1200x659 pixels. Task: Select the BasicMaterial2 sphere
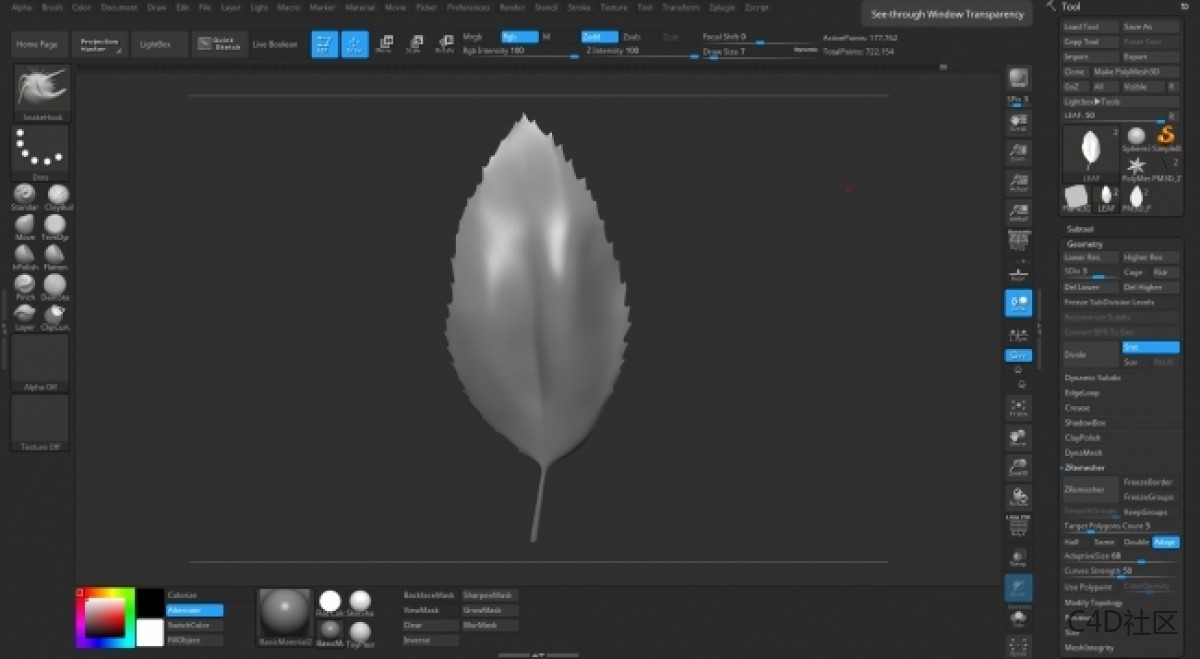(x=285, y=609)
